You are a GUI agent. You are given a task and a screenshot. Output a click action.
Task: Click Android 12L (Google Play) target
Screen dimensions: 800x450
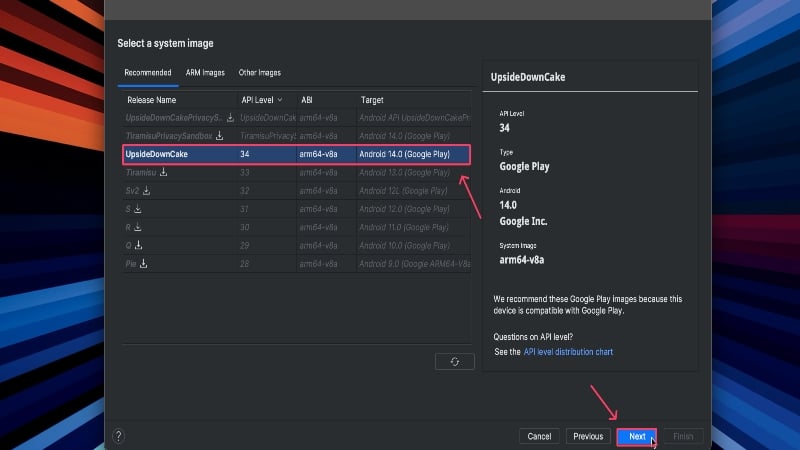(x=403, y=191)
